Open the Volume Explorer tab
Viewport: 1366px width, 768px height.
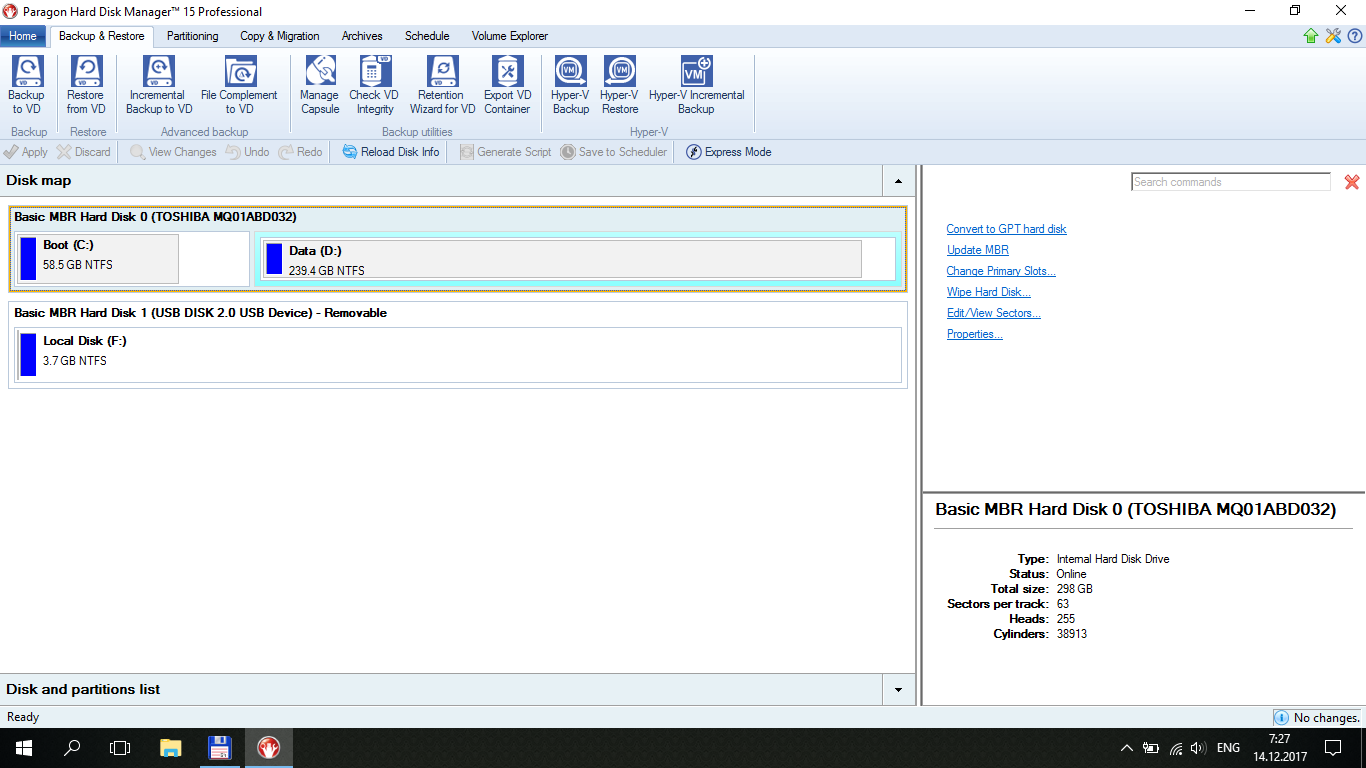(x=510, y=36)
